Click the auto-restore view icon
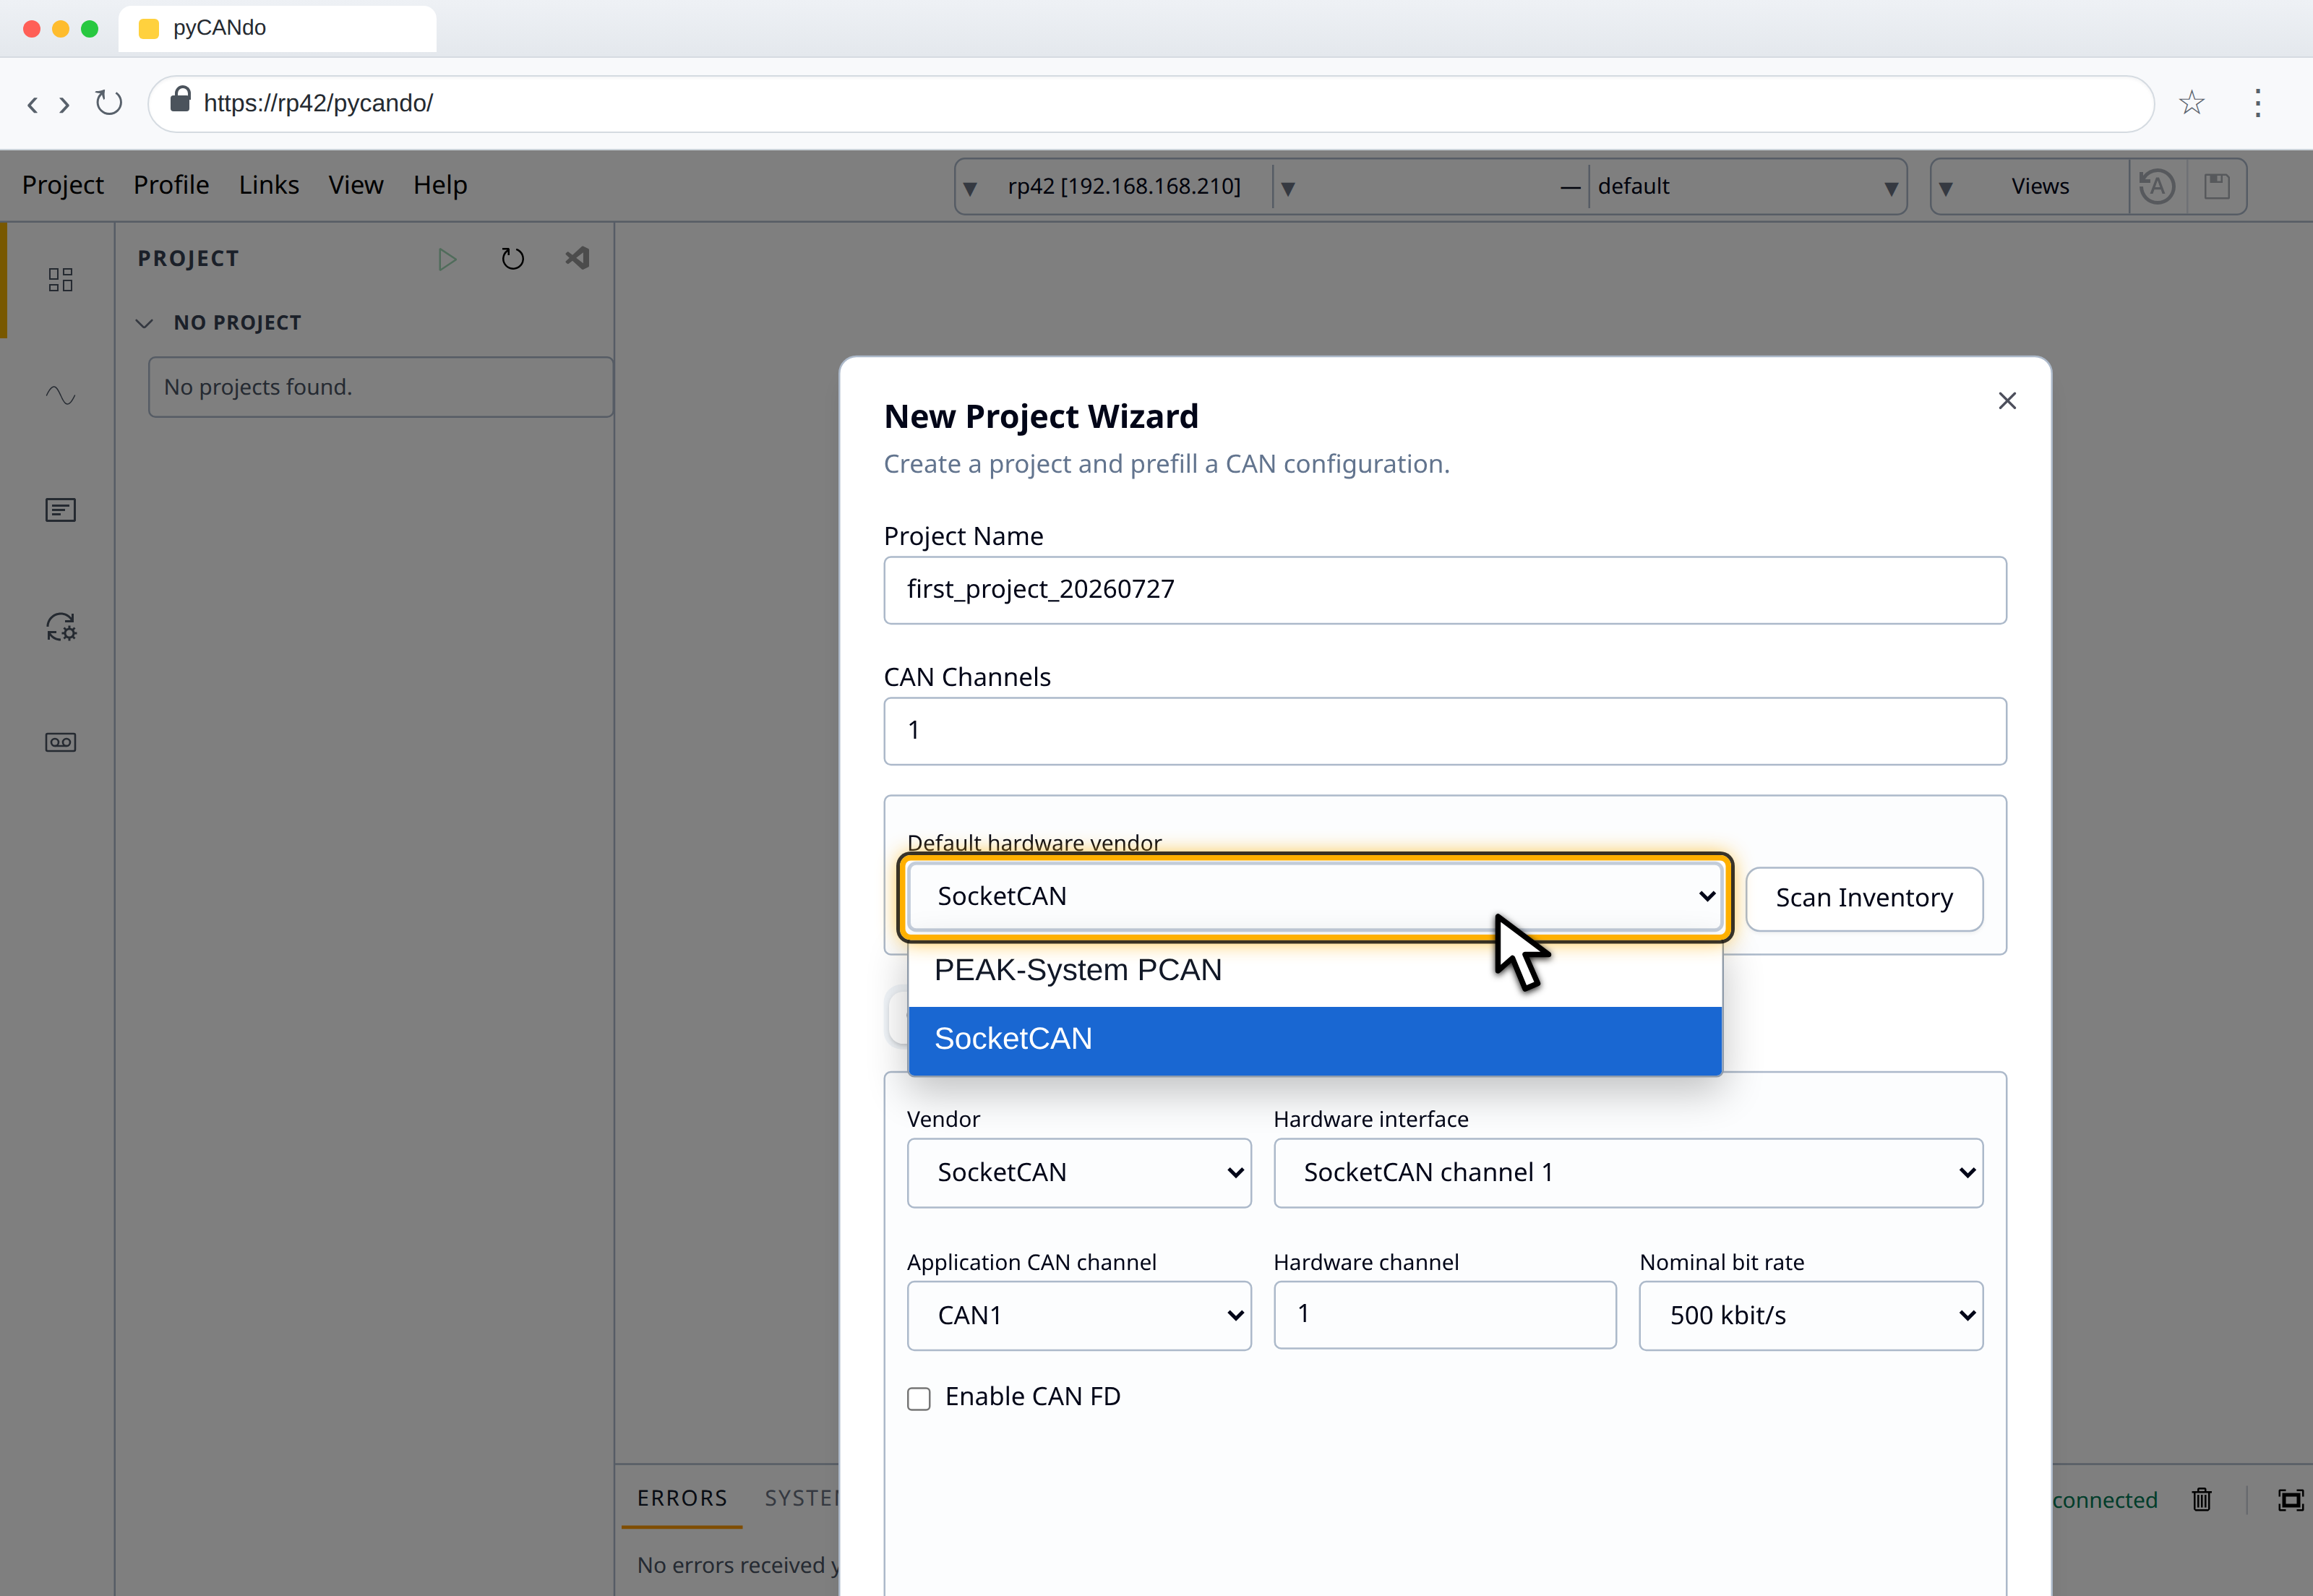The image size is (2313, 1596). [2157, 187]
